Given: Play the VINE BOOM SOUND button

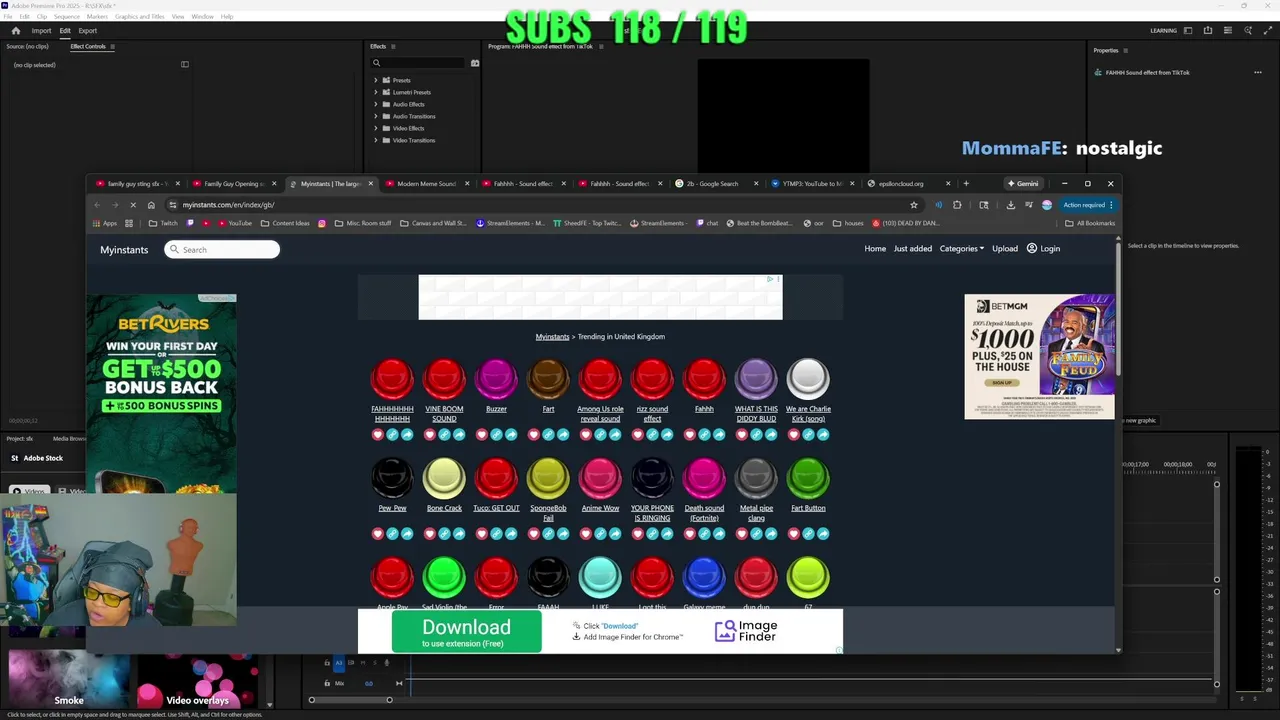Looking at the screenshot, I should [444, 379].
